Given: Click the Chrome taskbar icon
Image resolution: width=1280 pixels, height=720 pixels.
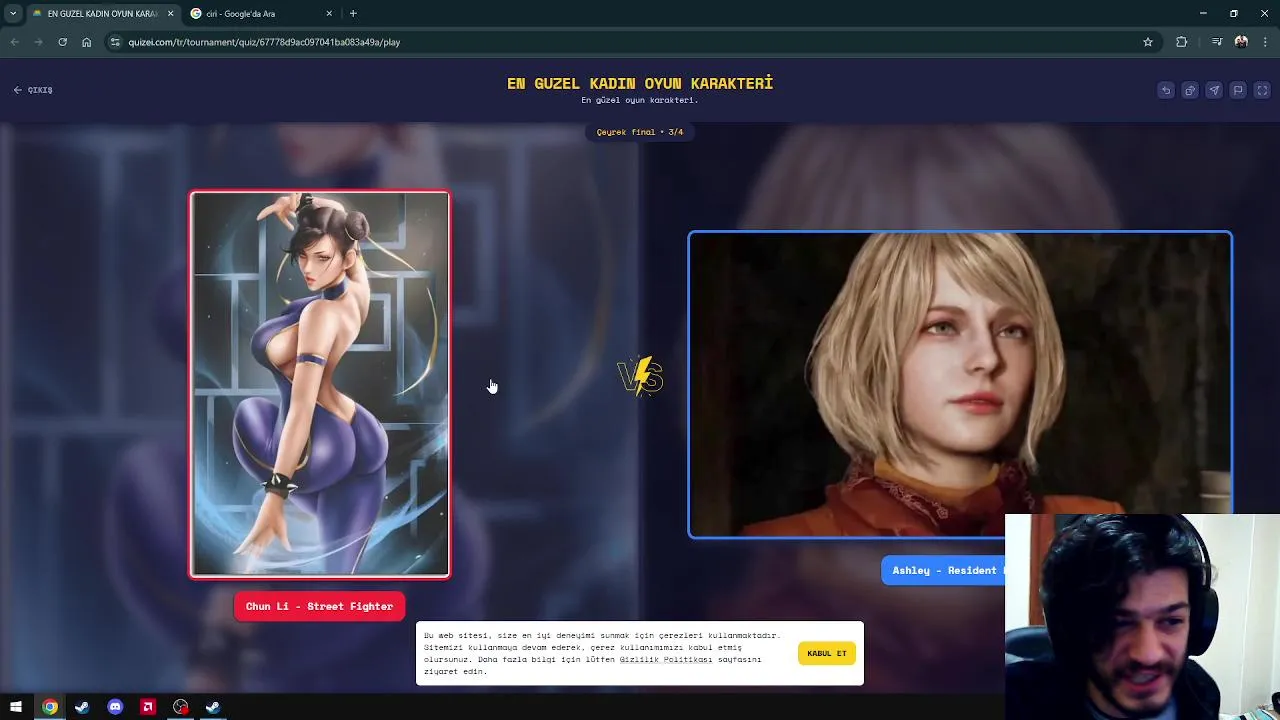Looking at the screenshot, I should tap(49, 707).
